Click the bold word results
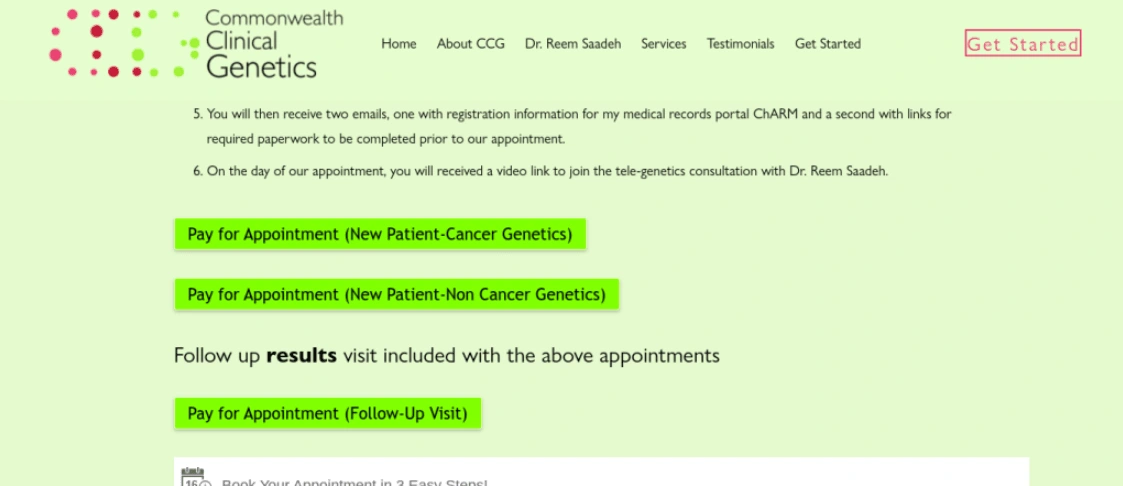 (302, 355)
